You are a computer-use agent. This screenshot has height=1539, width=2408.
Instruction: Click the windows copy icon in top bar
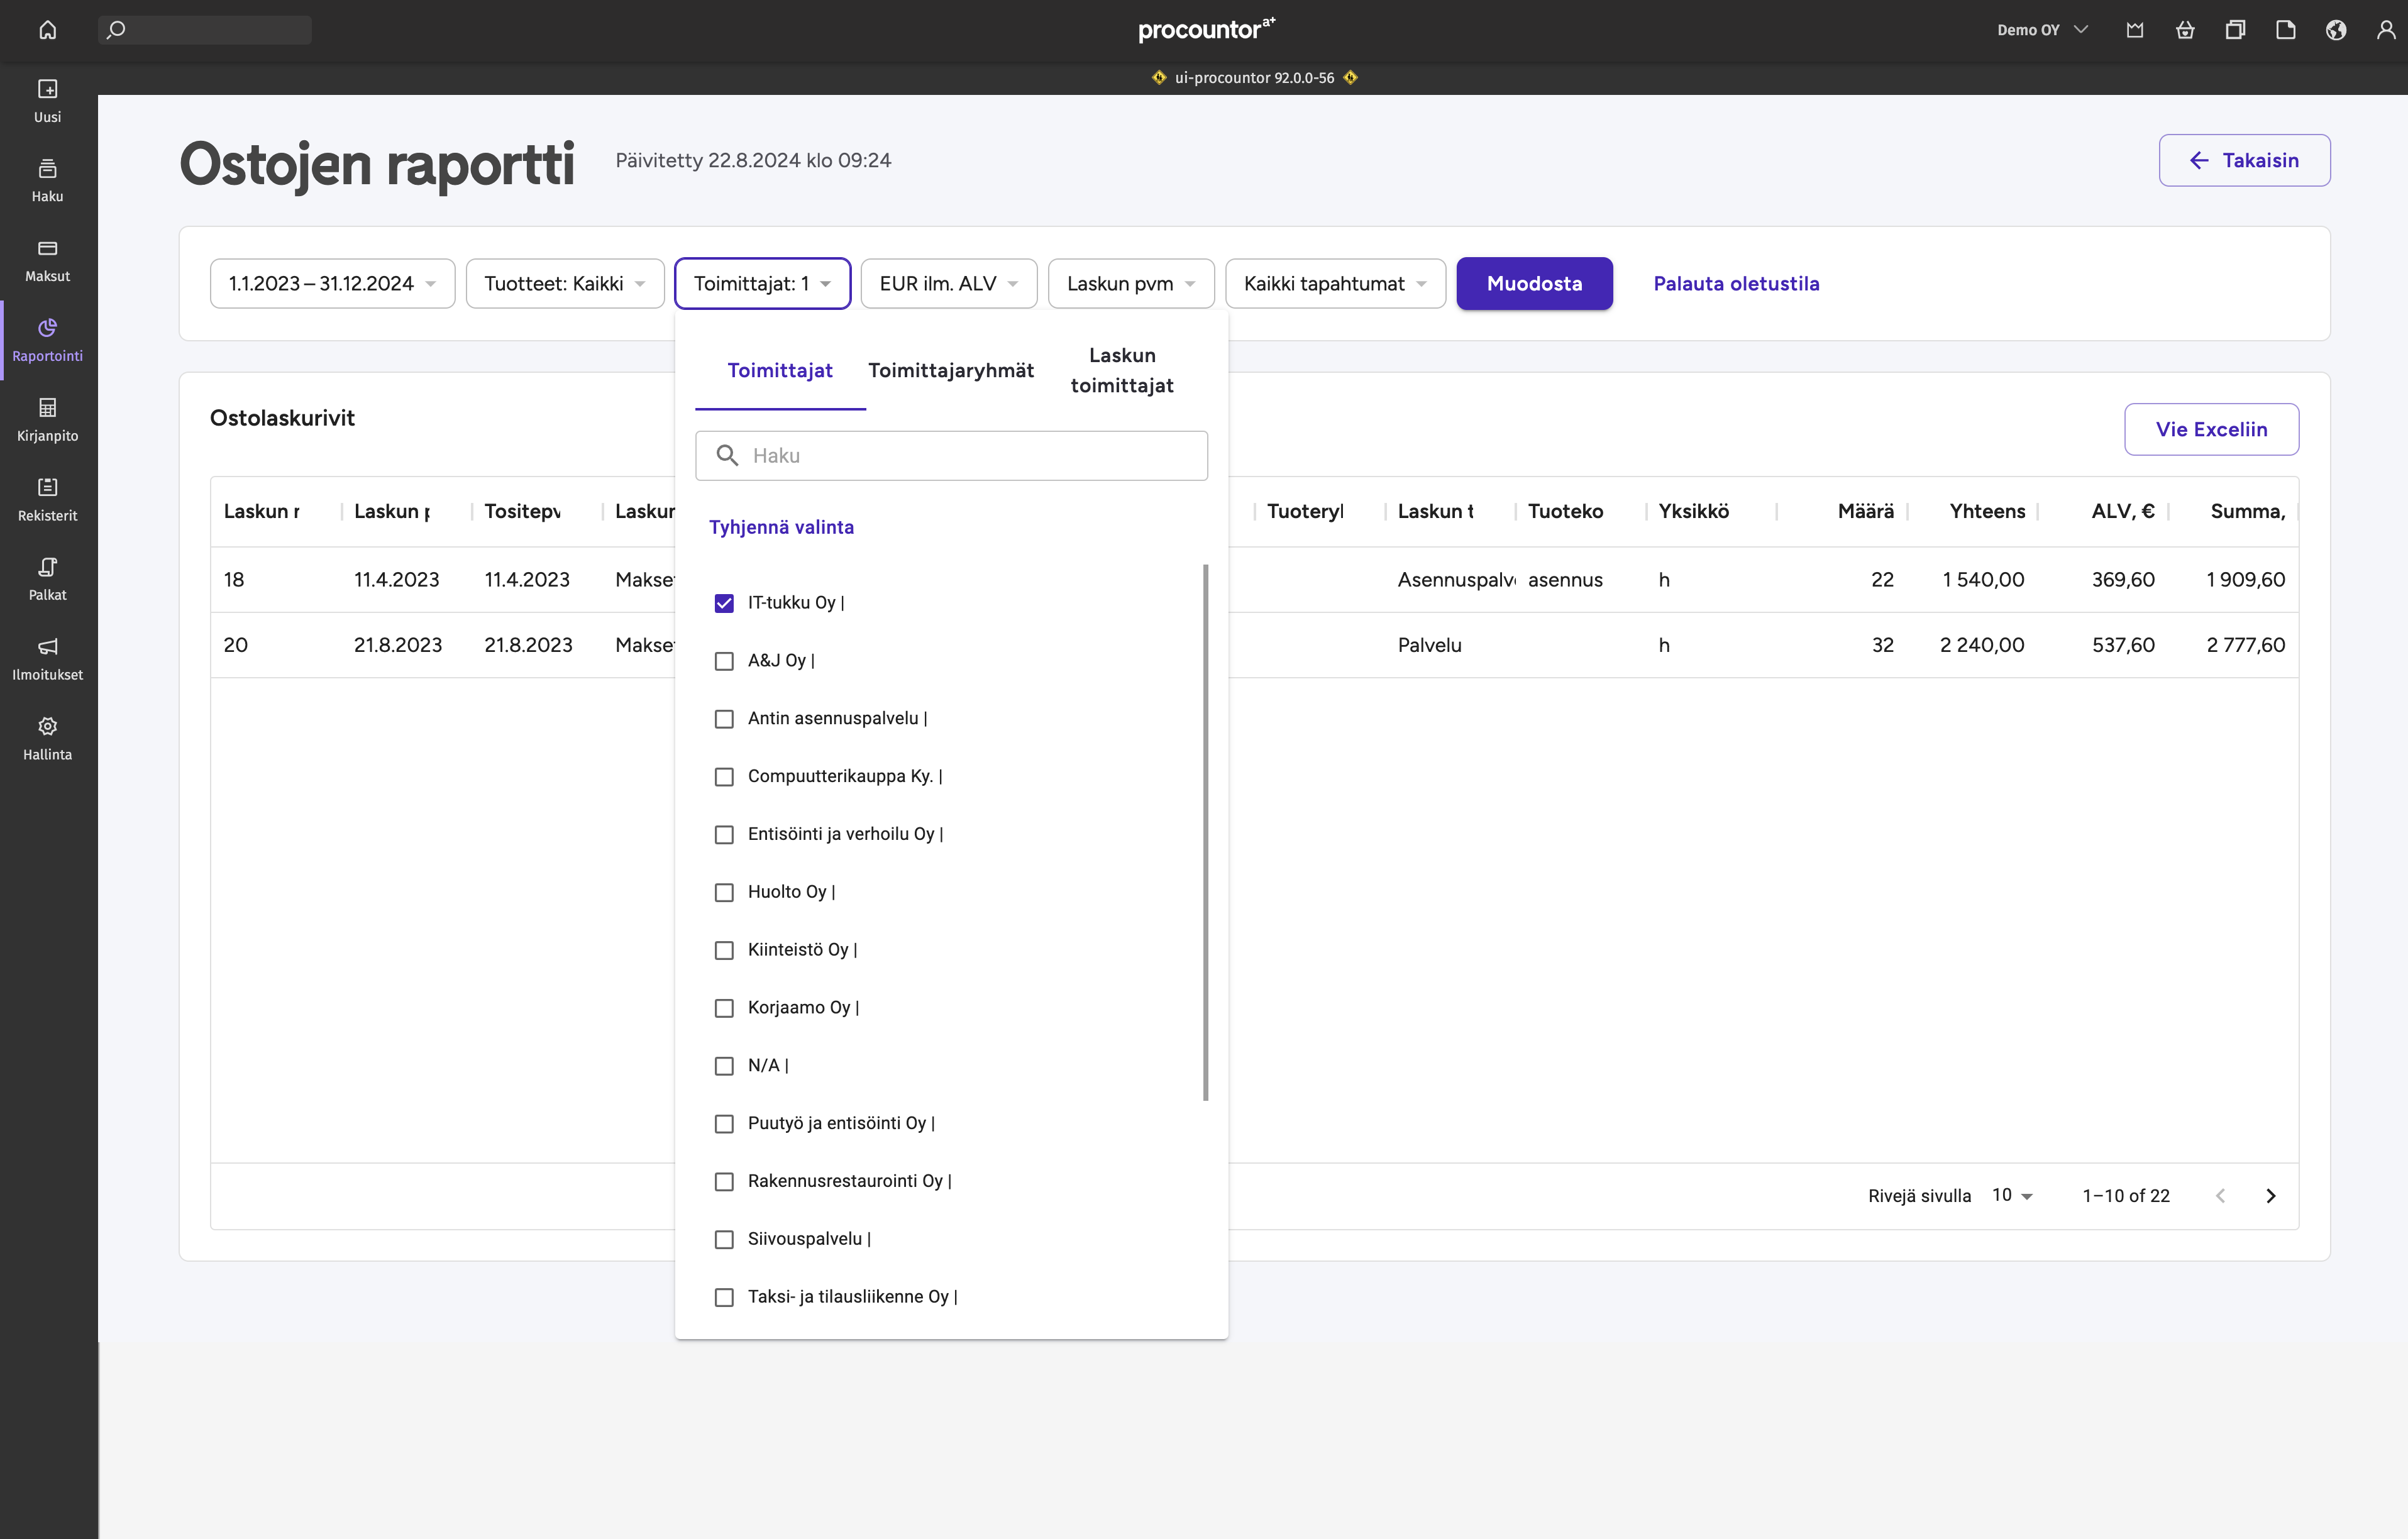click(x=2235, y=30)
